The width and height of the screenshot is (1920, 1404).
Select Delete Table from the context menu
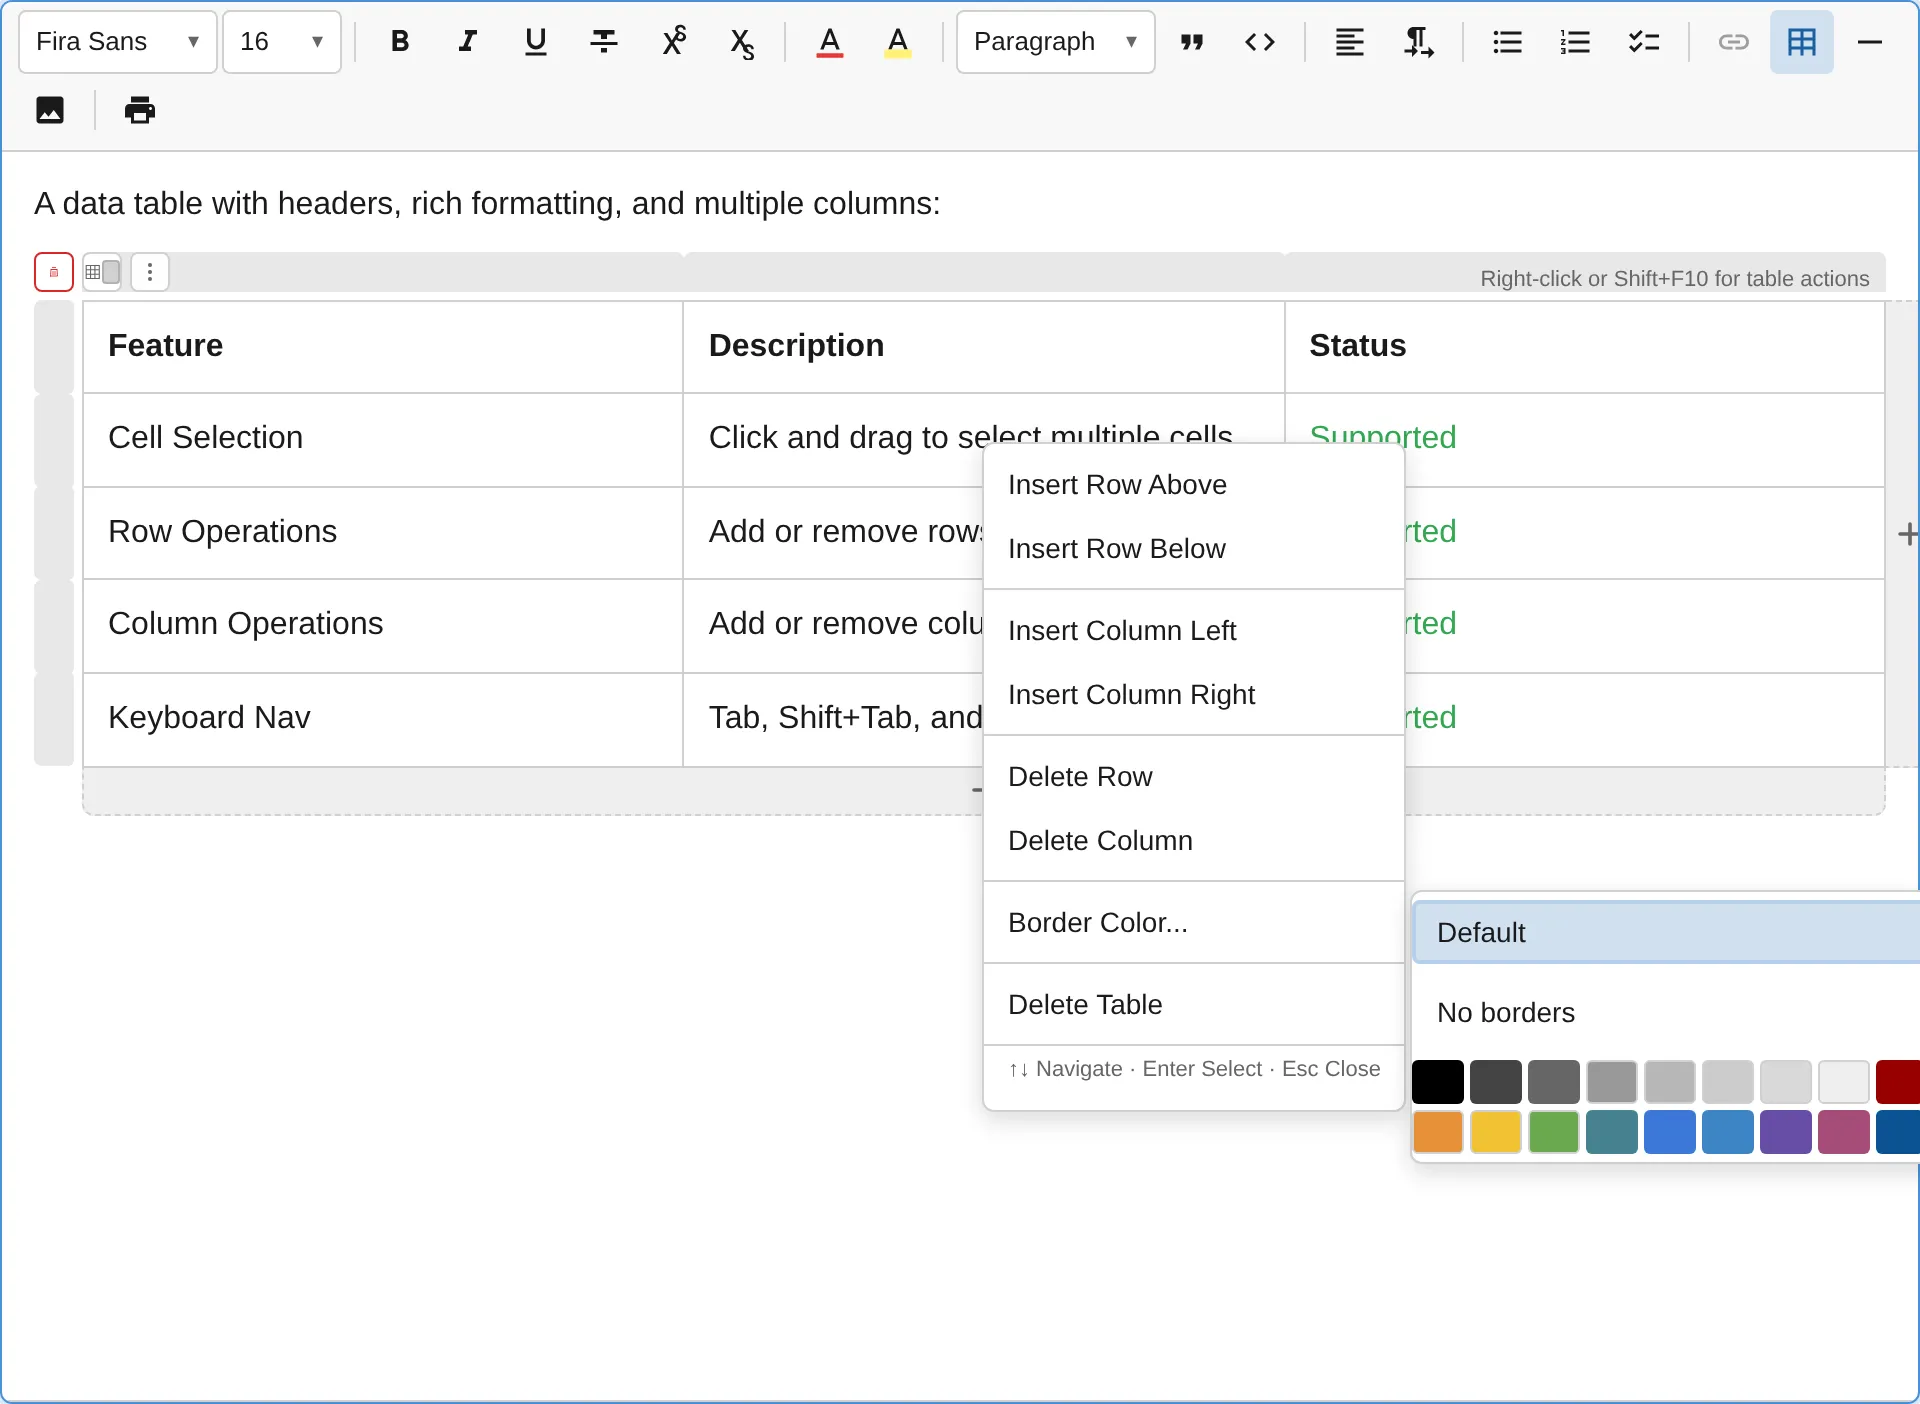1085,1004
